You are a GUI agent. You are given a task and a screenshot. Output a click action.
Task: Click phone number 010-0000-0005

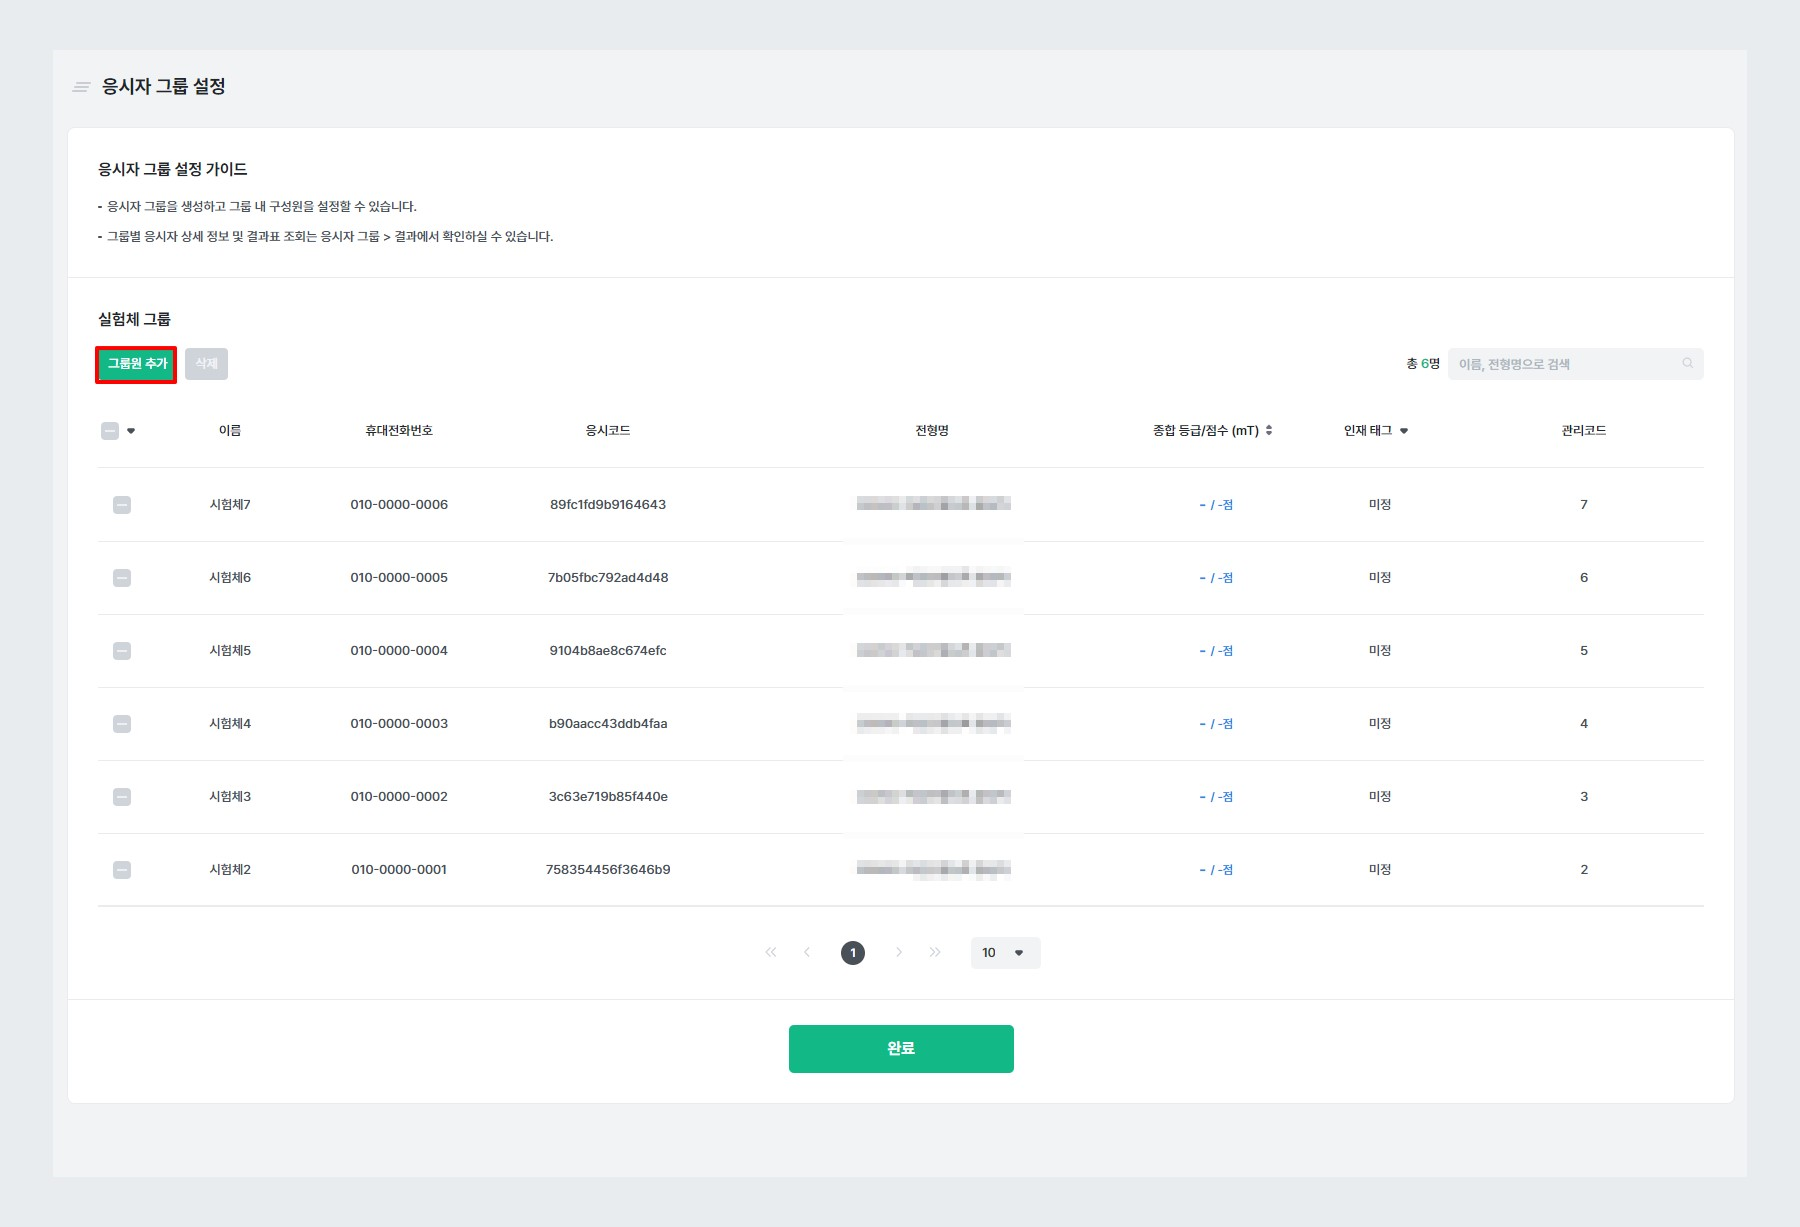tap(399, 578)
